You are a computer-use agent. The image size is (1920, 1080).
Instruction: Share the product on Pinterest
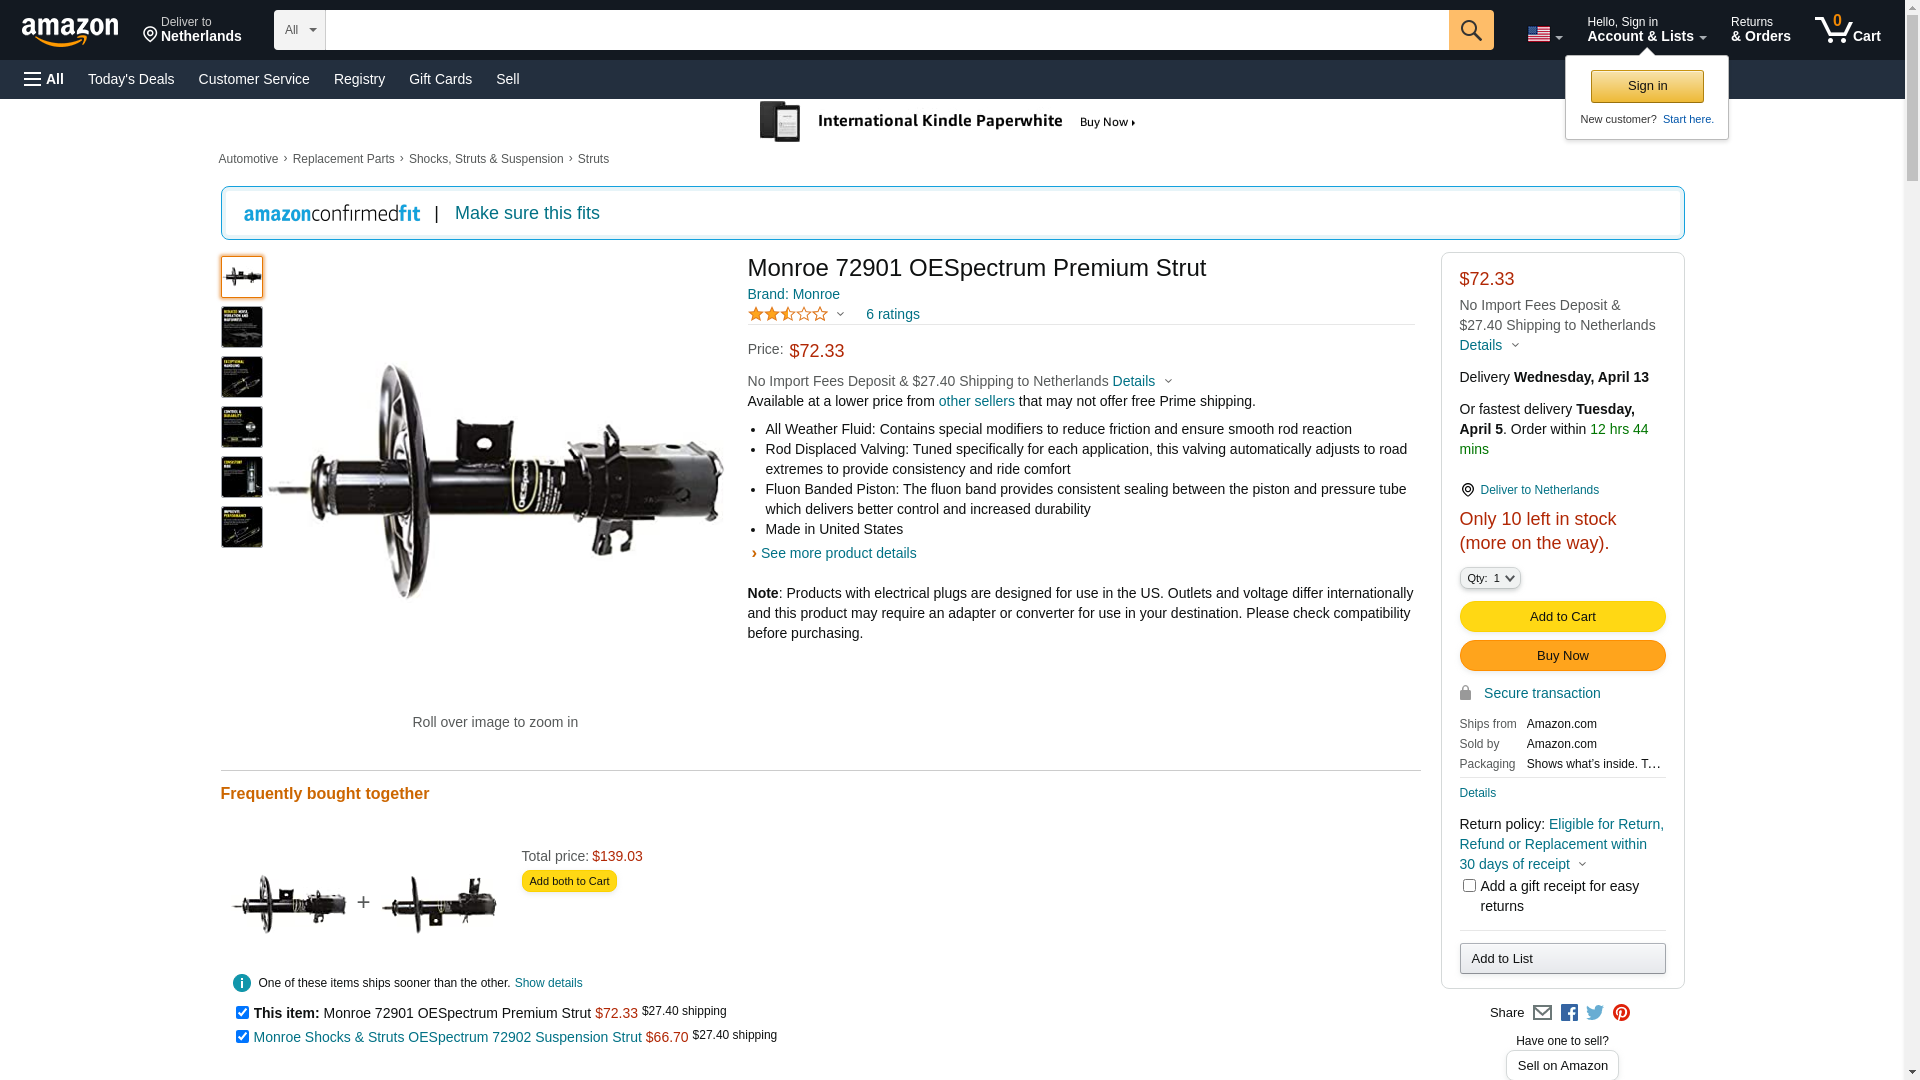tap(1621, 1013)
